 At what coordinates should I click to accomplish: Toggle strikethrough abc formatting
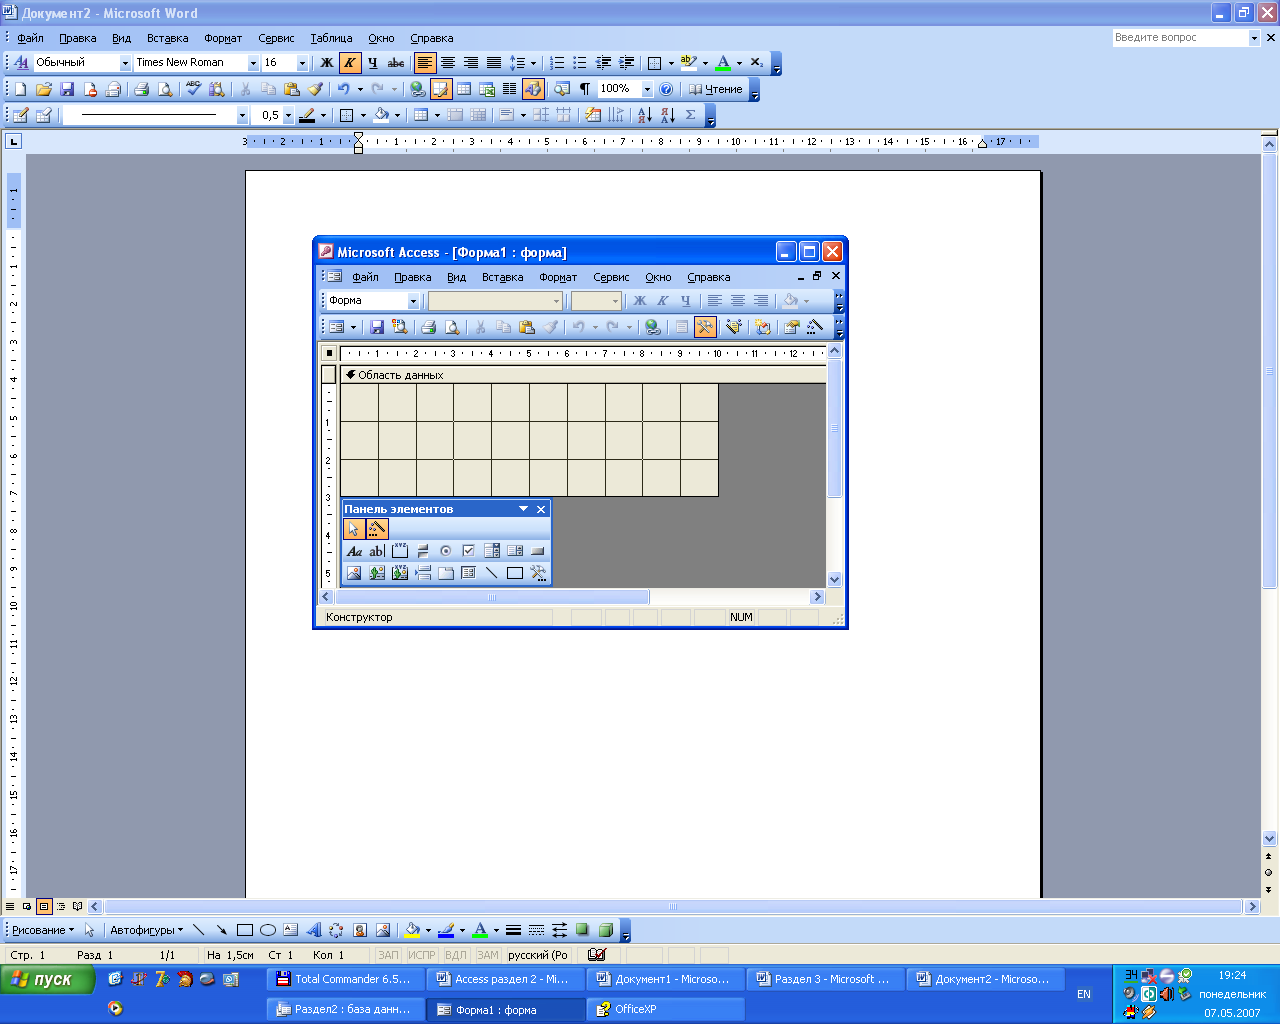[x=396, y=63]
